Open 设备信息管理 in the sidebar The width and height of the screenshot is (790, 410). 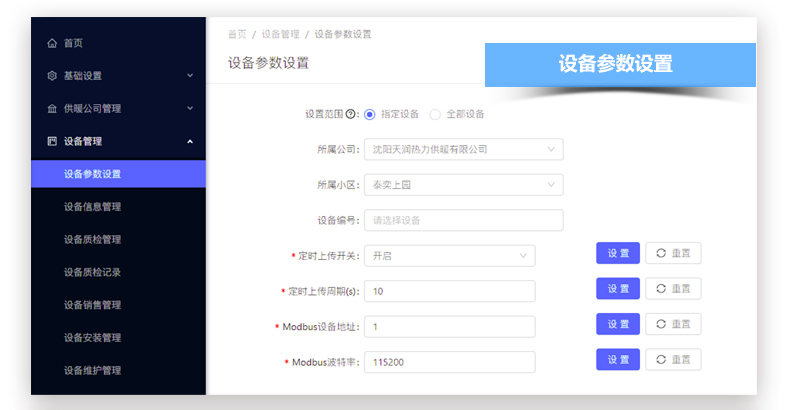point(92,207)
